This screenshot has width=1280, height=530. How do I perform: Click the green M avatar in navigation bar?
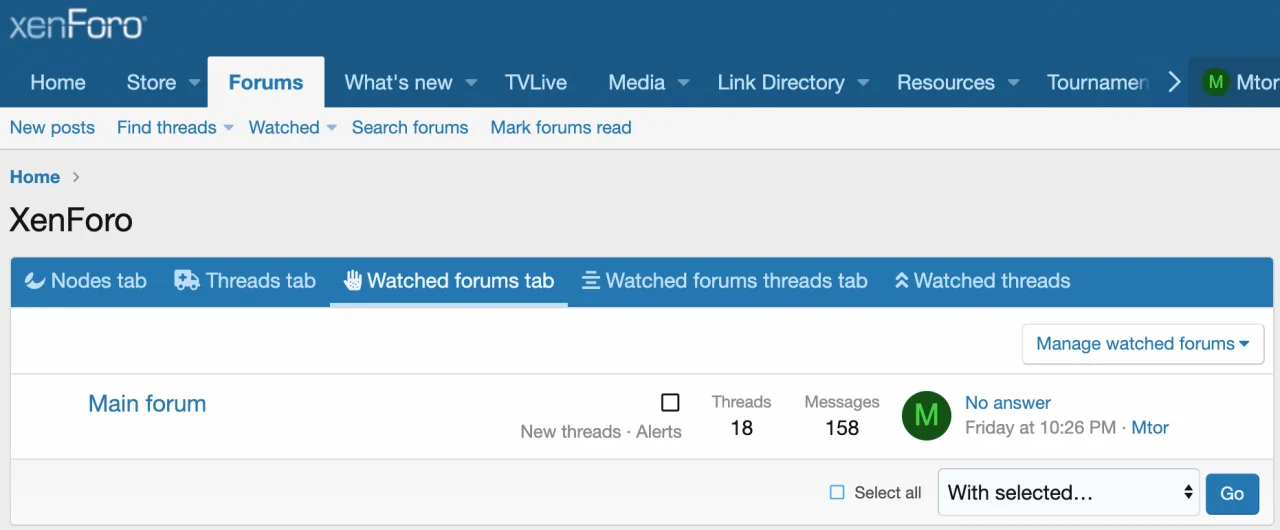pyautogui.click(x=1215, y=83)
